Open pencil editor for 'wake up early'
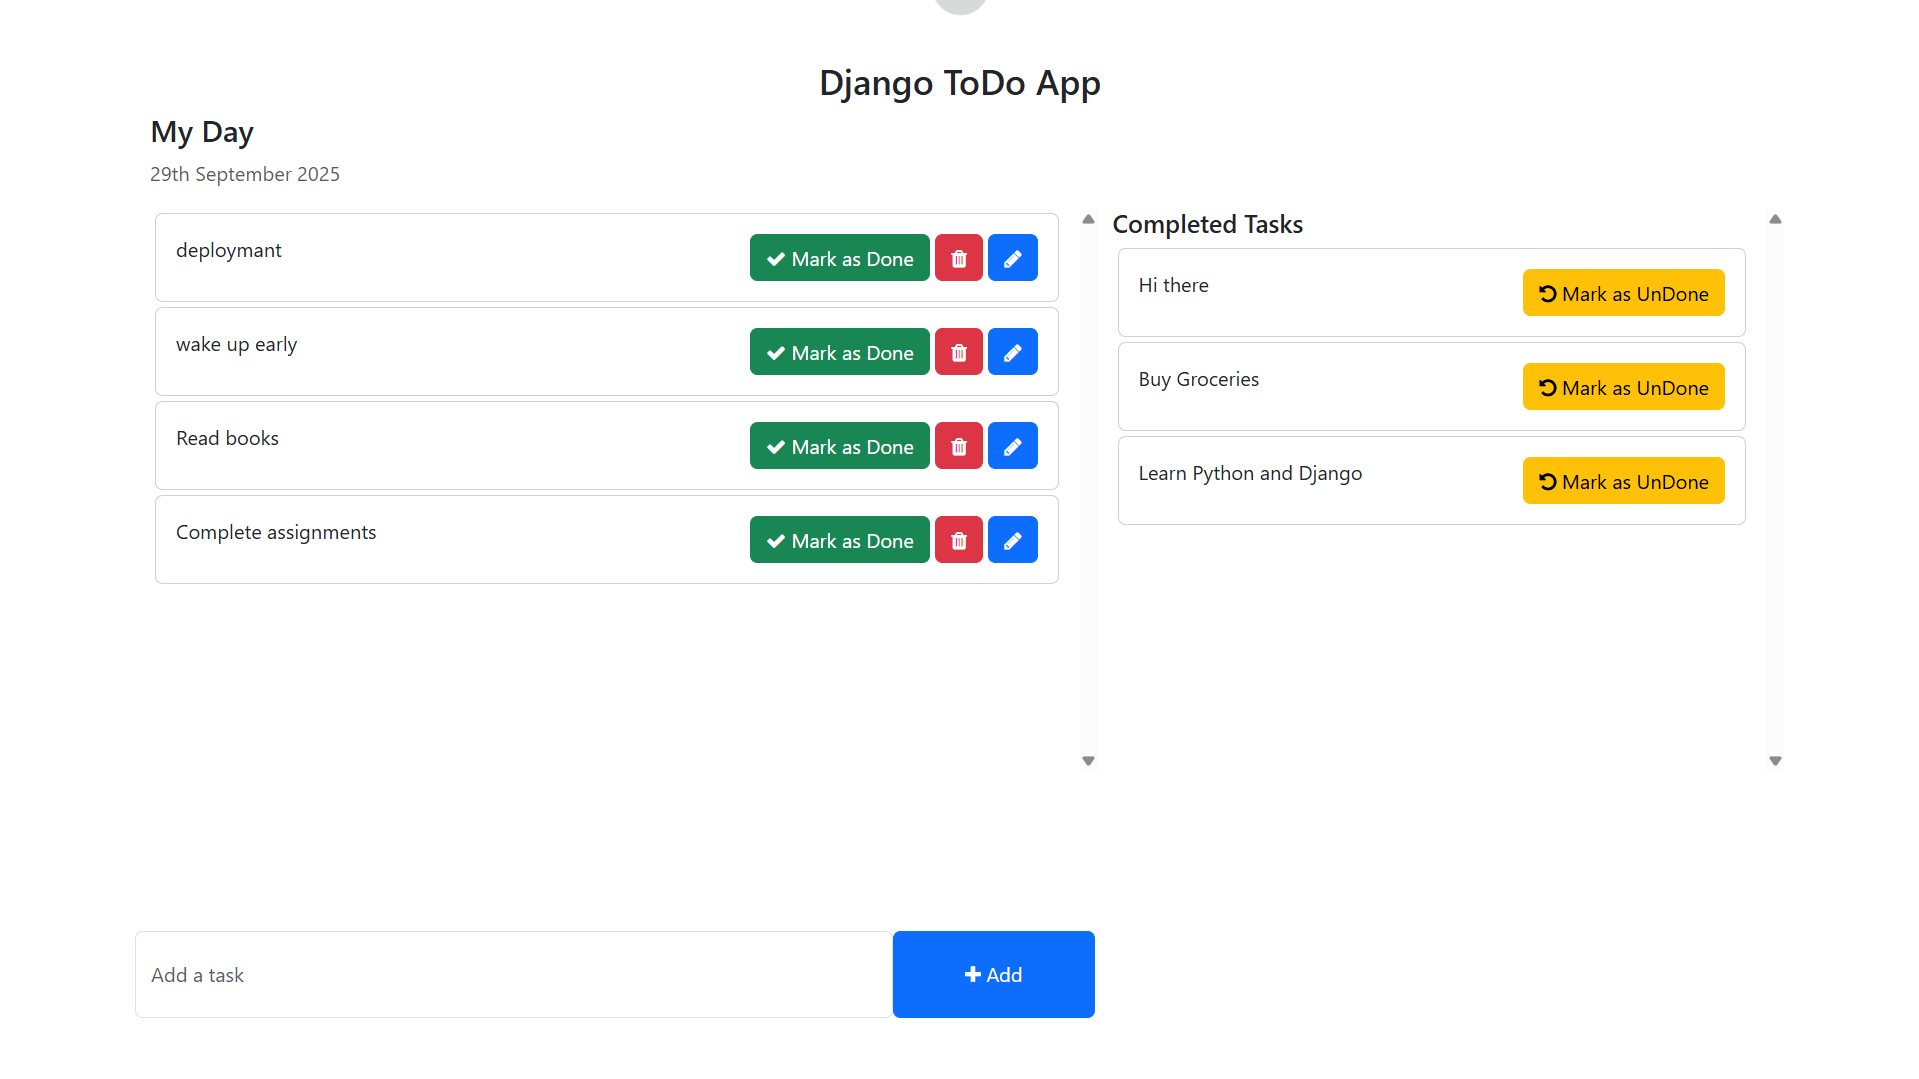 click(1012, 352)
